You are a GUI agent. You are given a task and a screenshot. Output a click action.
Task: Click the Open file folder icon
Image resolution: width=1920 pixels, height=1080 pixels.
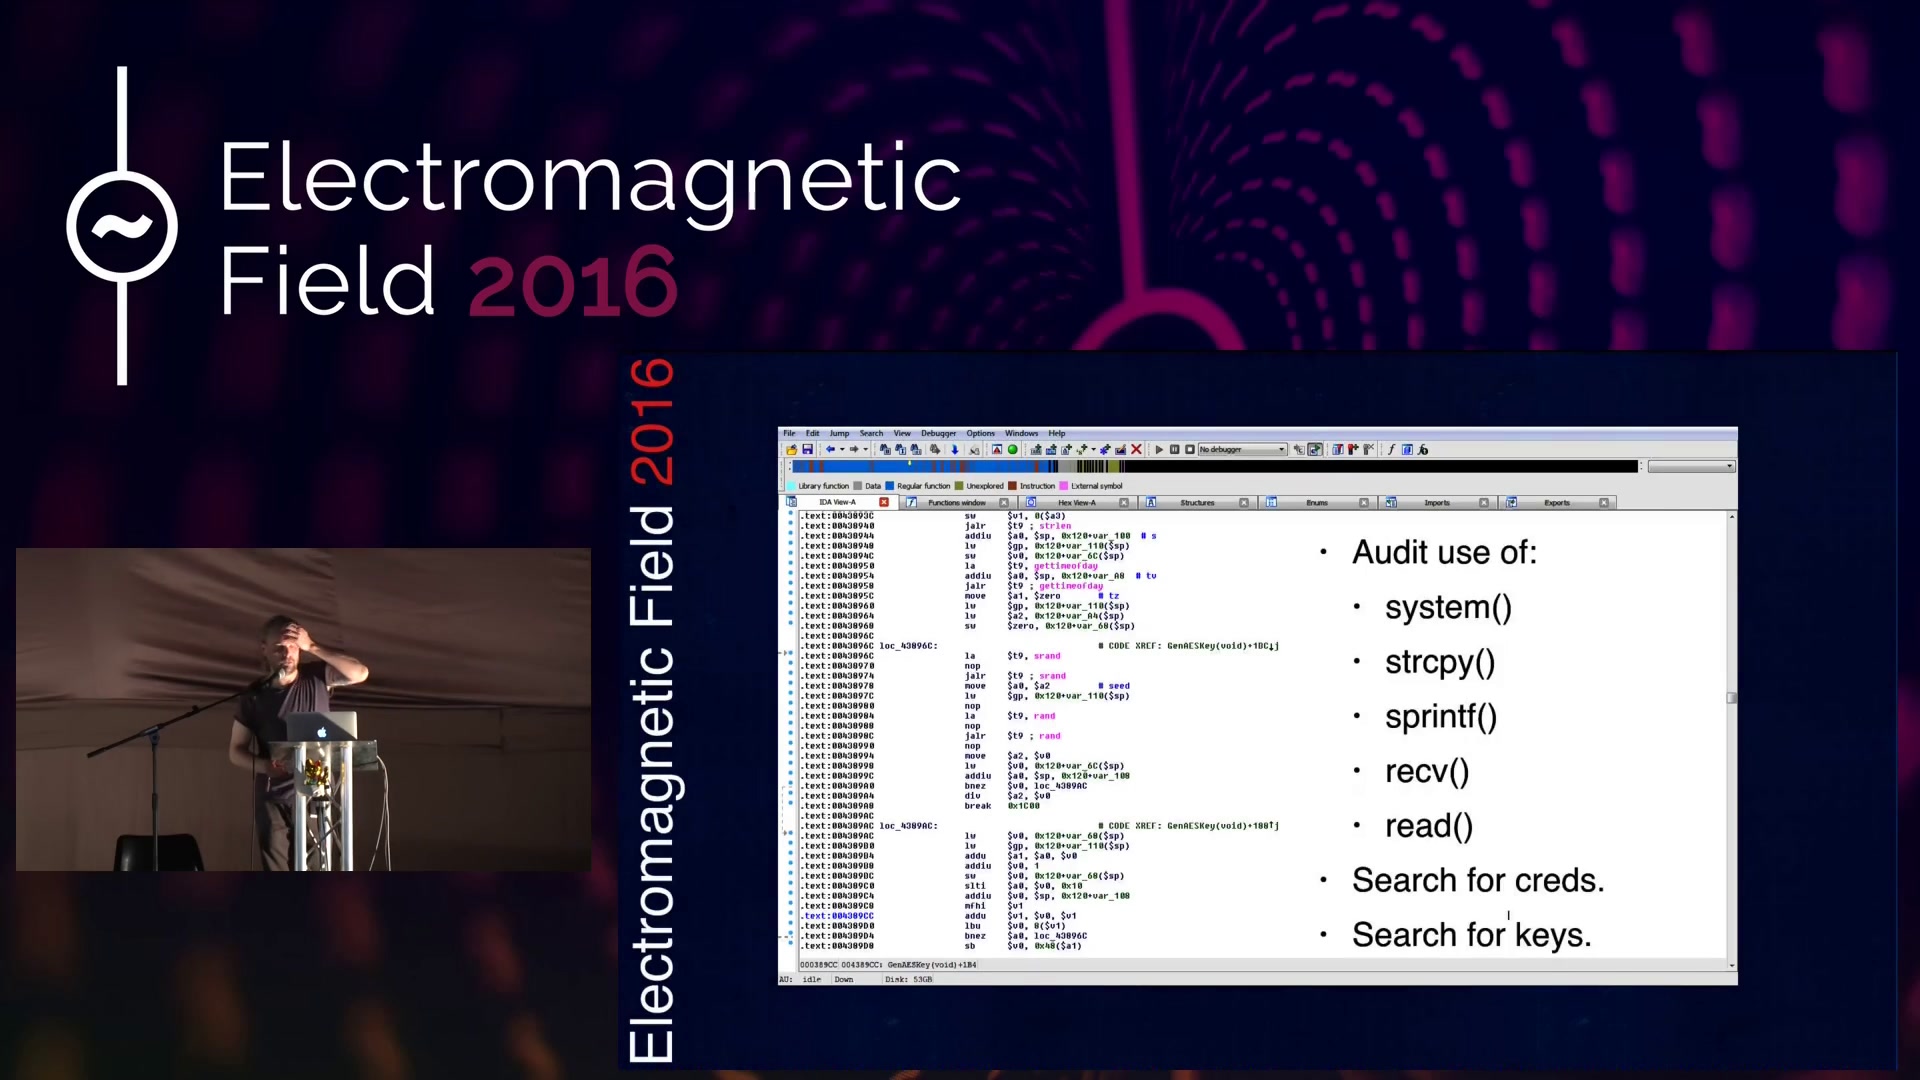click(791, 450)
